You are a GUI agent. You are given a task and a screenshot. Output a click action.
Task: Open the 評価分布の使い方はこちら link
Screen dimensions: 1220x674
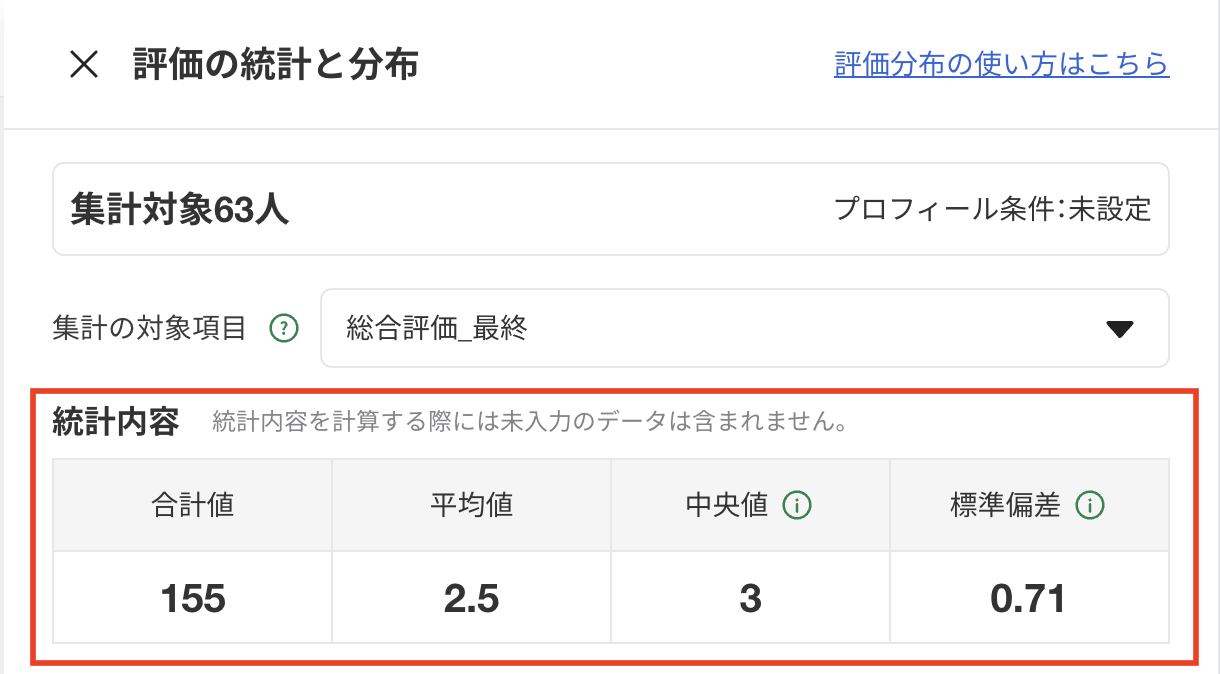coord(1001,65)
